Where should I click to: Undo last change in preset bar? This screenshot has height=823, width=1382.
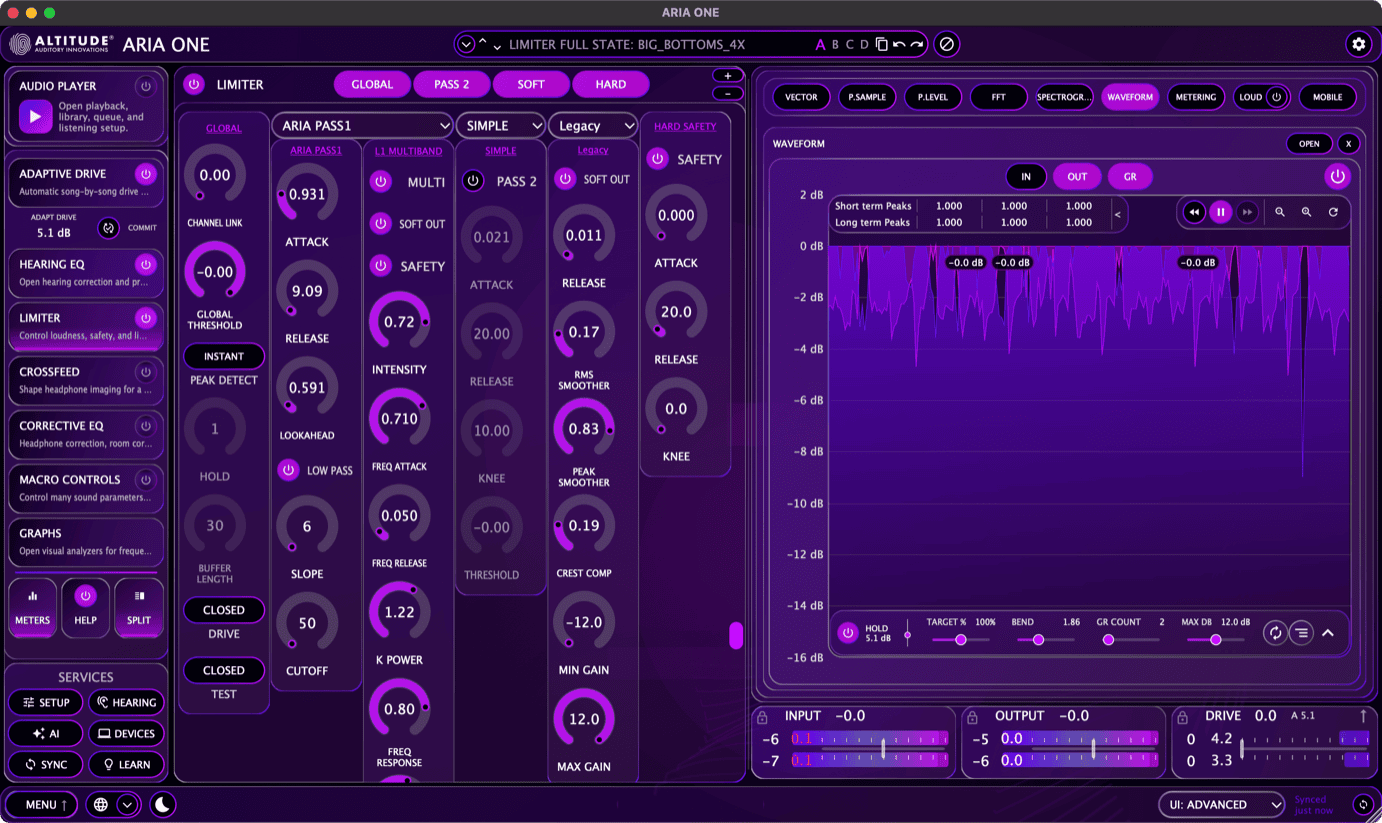(899, 44)
